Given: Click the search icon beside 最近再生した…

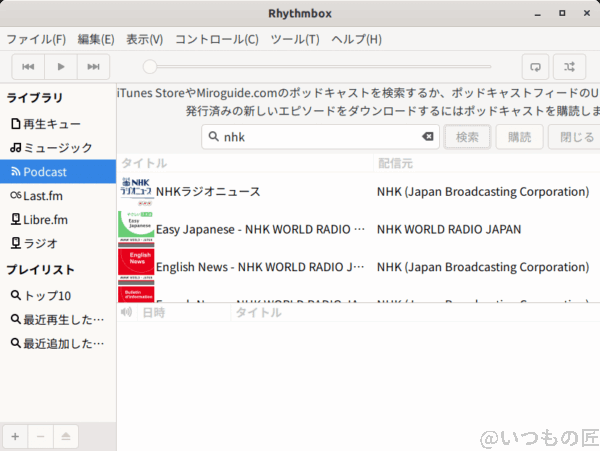Looking at the screenshot, I should [16, 319].
